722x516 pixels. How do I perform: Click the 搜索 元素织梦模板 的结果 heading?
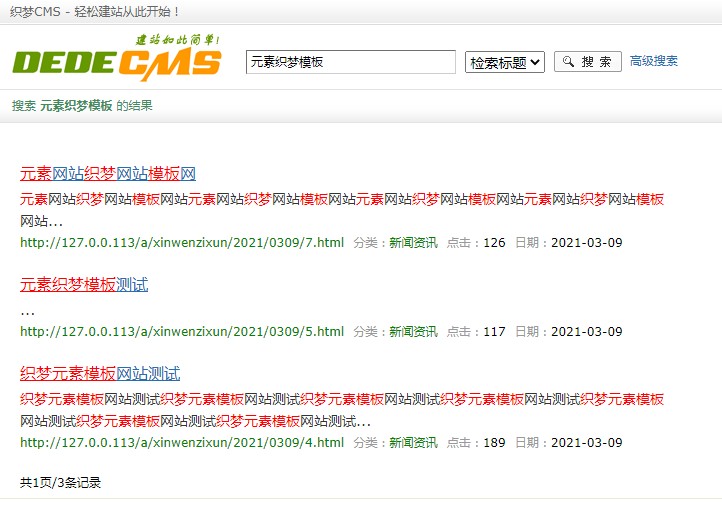[82, 105]
